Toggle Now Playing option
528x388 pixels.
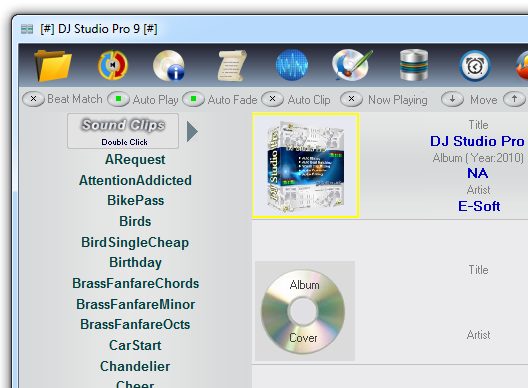[x=351, y=99]
